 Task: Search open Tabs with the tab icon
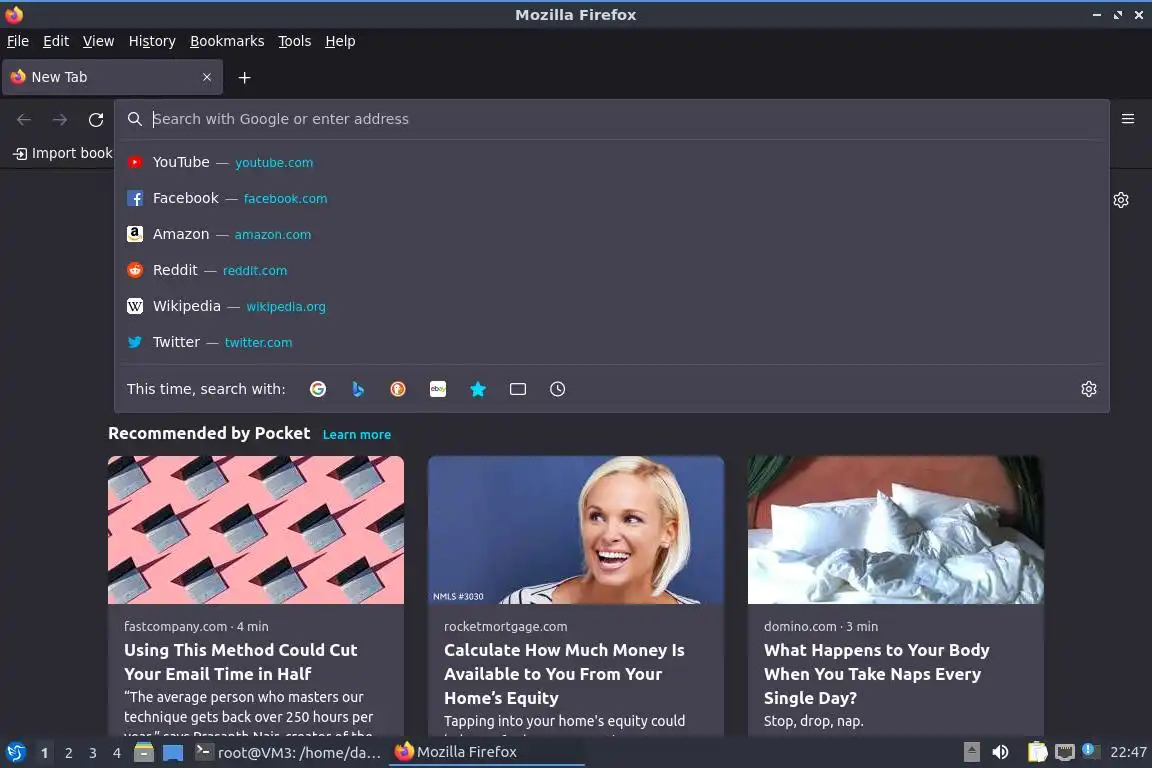point(518,389)
